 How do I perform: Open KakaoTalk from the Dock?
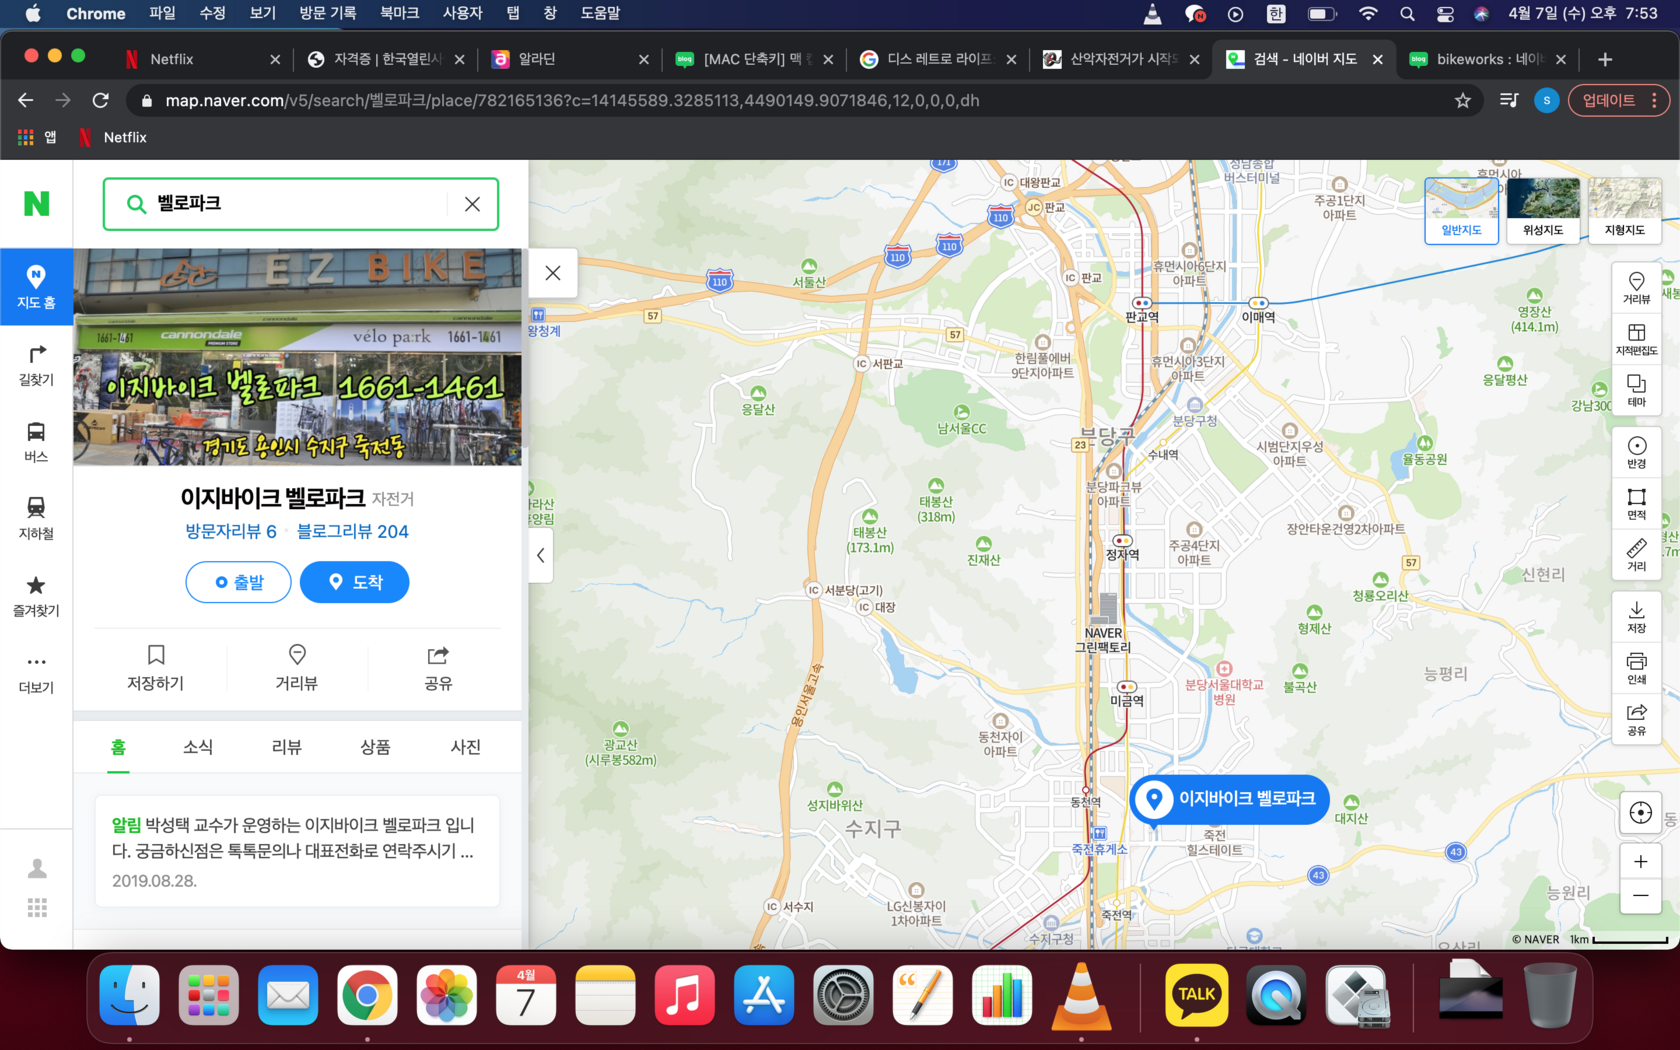(1196, 996)
